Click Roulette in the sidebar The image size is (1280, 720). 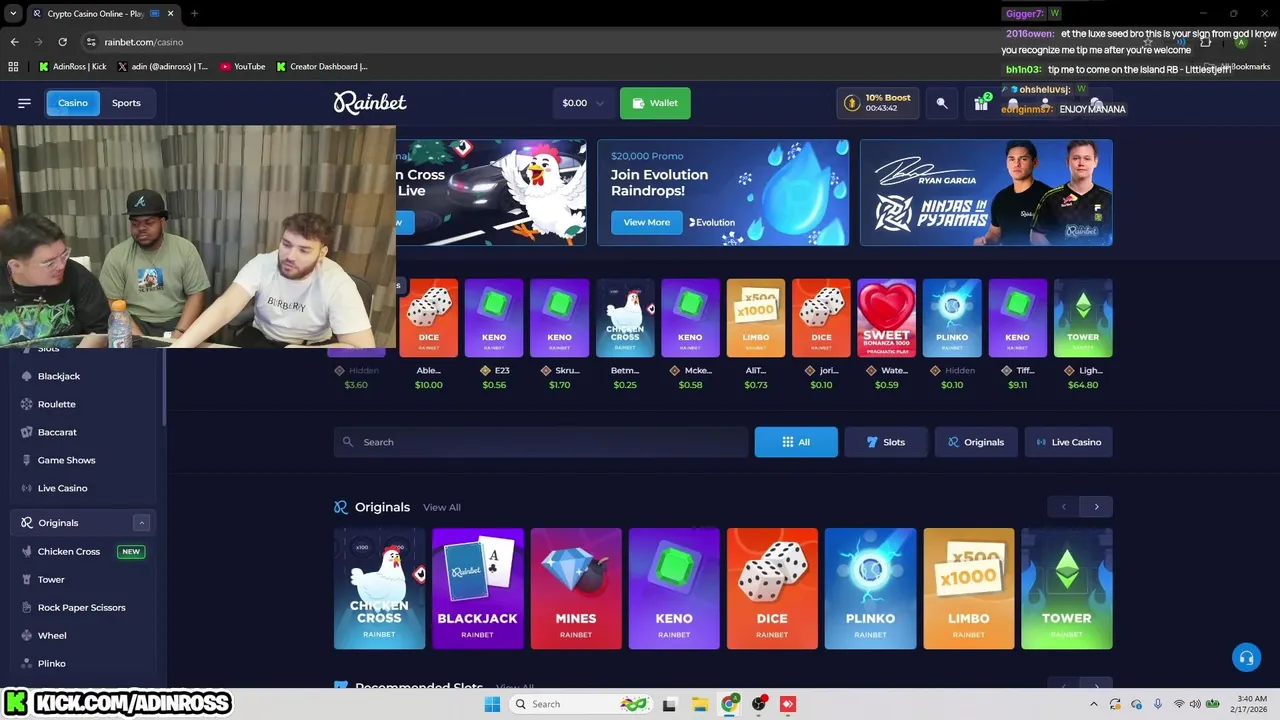click(57, 404)
